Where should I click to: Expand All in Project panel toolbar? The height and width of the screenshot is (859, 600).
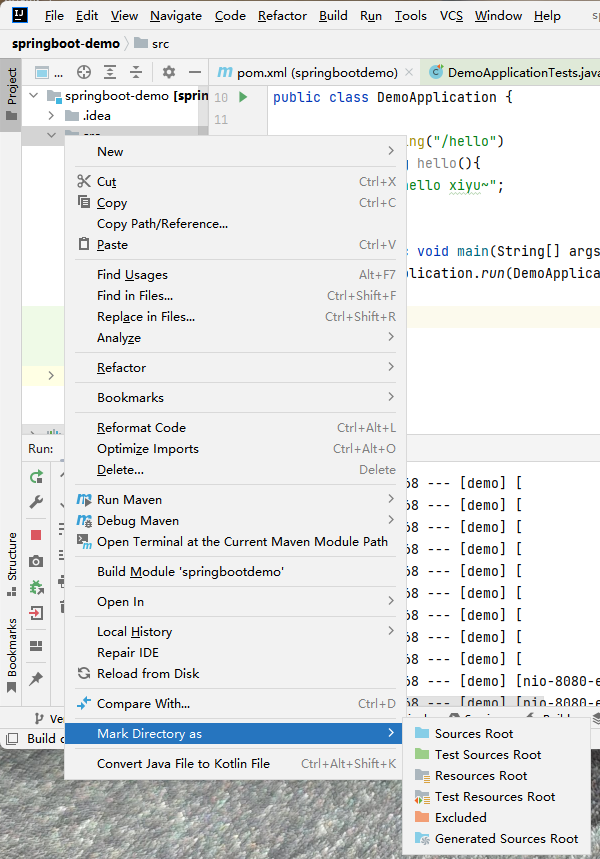click(110, 72)
